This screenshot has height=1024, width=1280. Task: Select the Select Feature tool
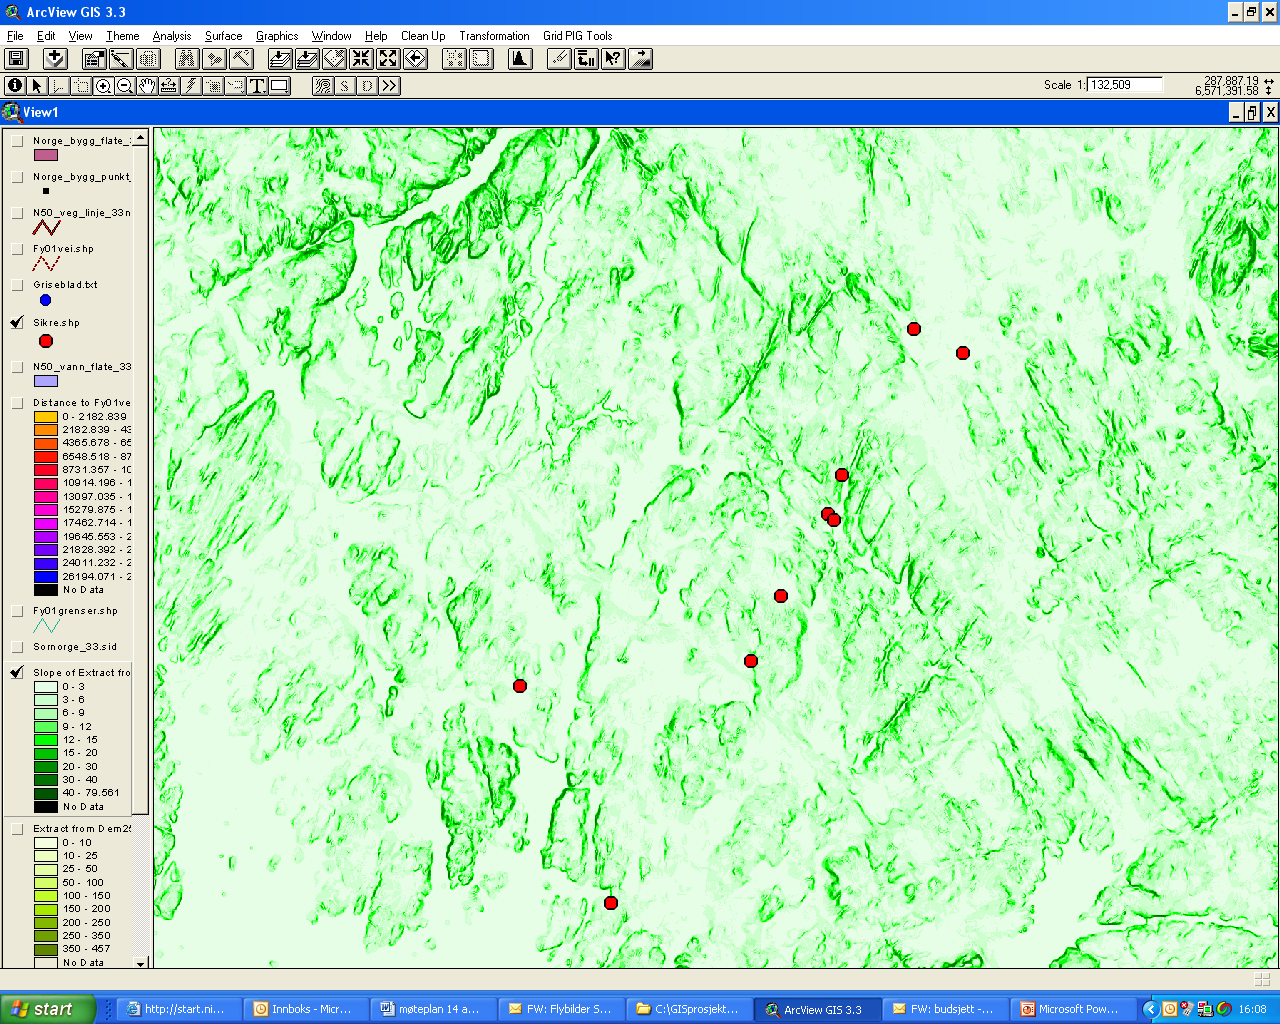[81, 86]
